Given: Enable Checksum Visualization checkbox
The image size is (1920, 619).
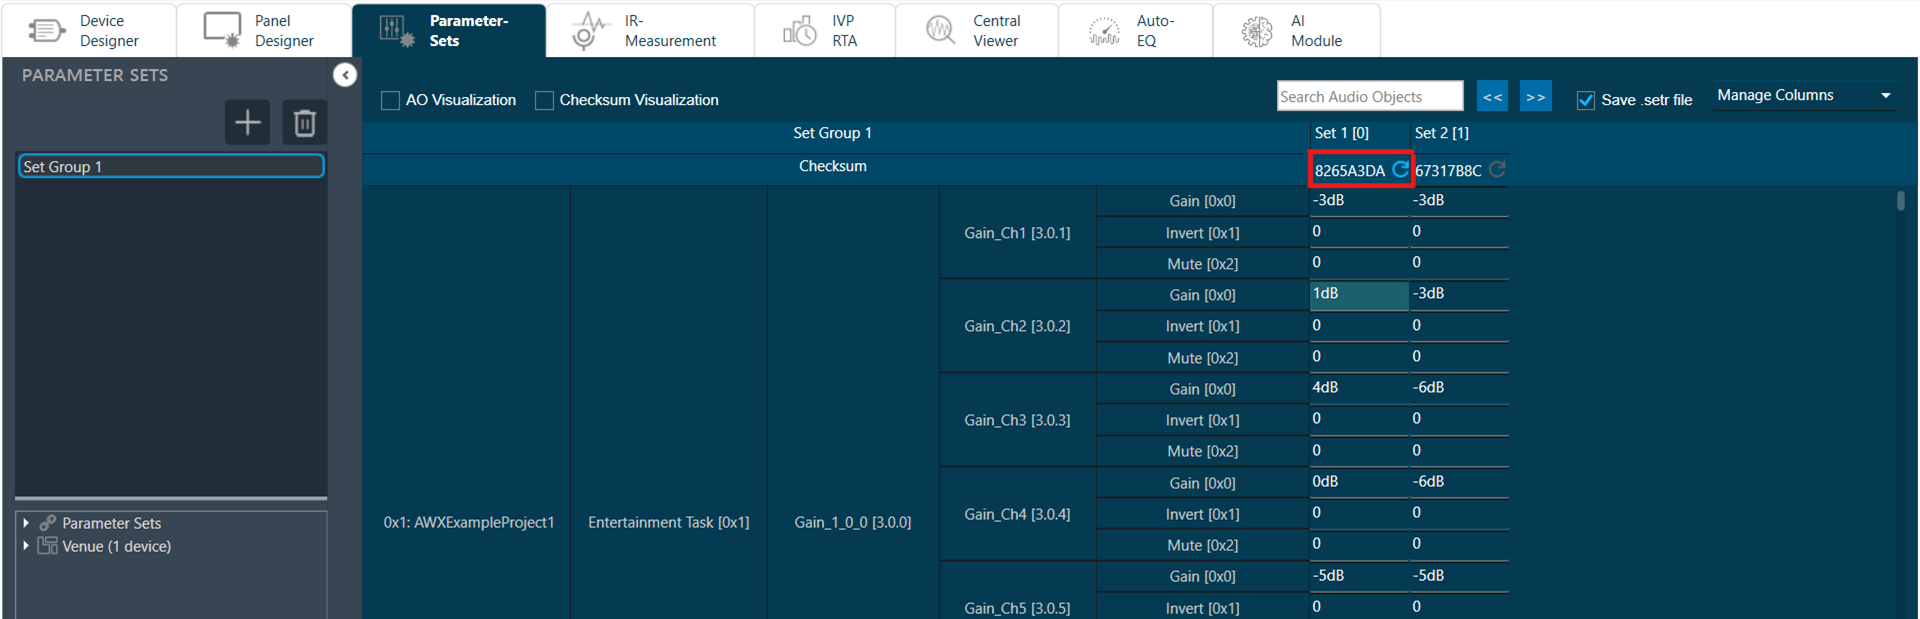Looking at the screenshot, I should point(544,100).
